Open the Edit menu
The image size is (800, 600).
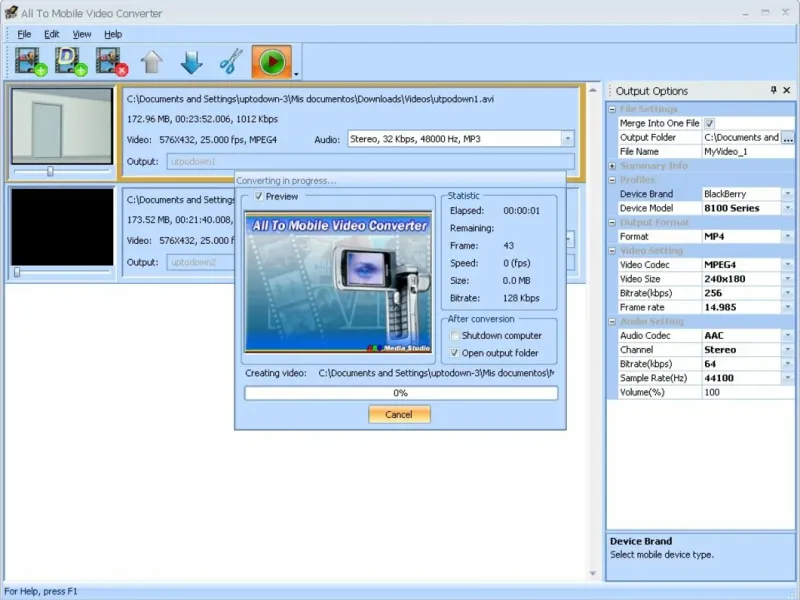point(52,34)
